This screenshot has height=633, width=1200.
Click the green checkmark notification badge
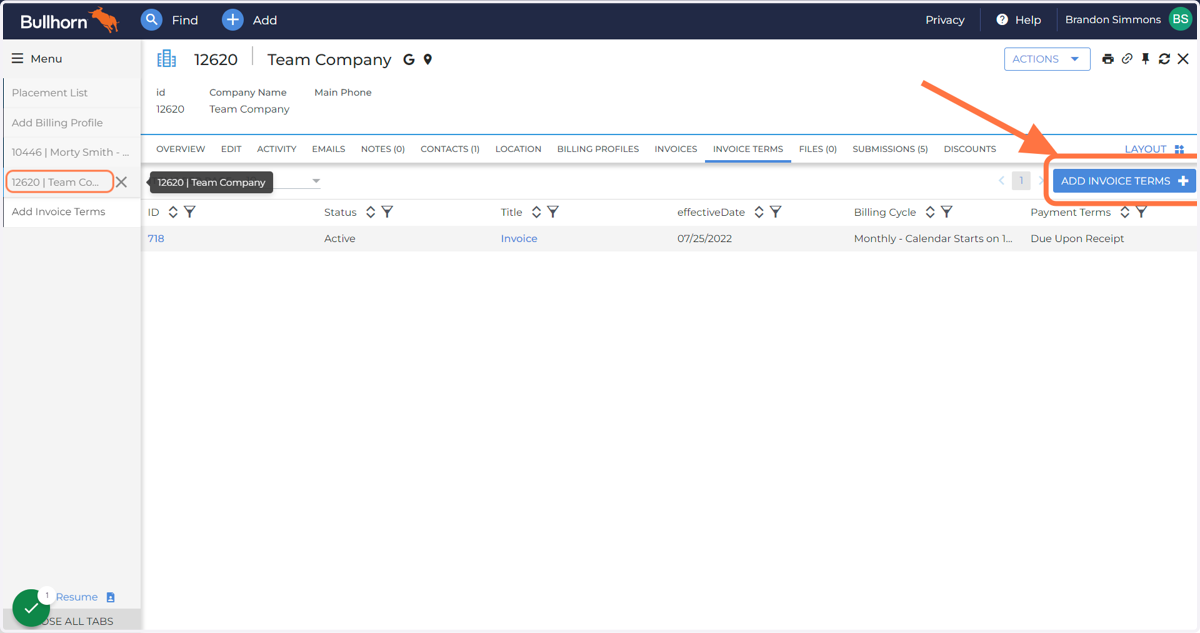(31, 608)
